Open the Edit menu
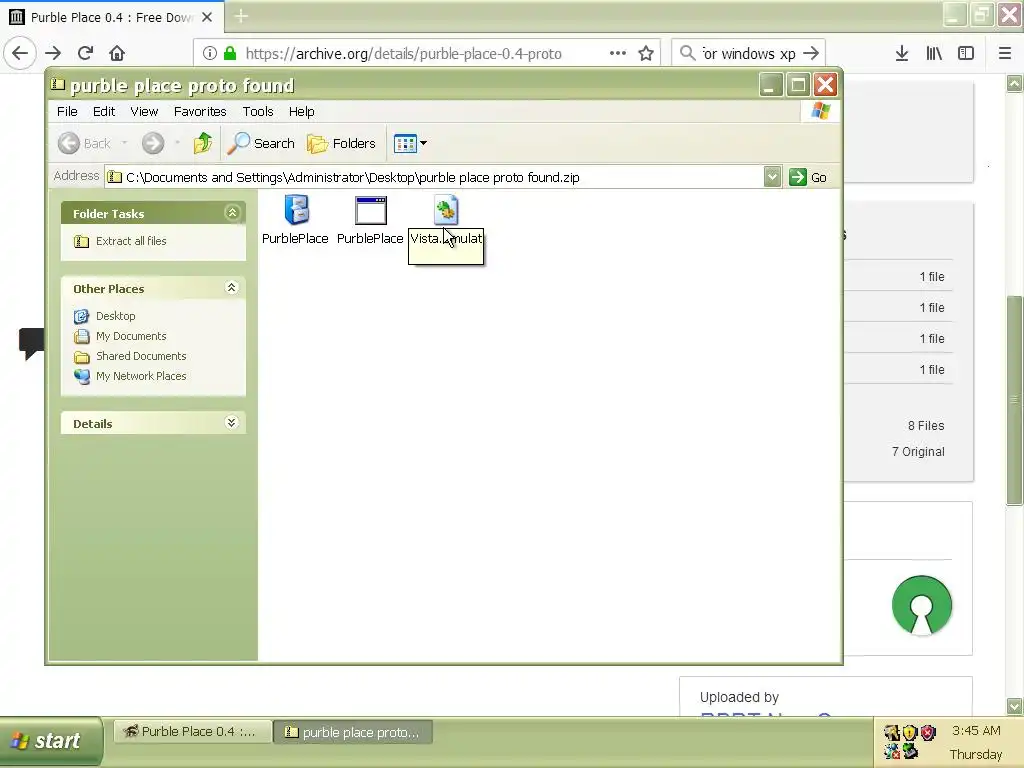Screen dimensions: 1024x768 coord(104,112)
